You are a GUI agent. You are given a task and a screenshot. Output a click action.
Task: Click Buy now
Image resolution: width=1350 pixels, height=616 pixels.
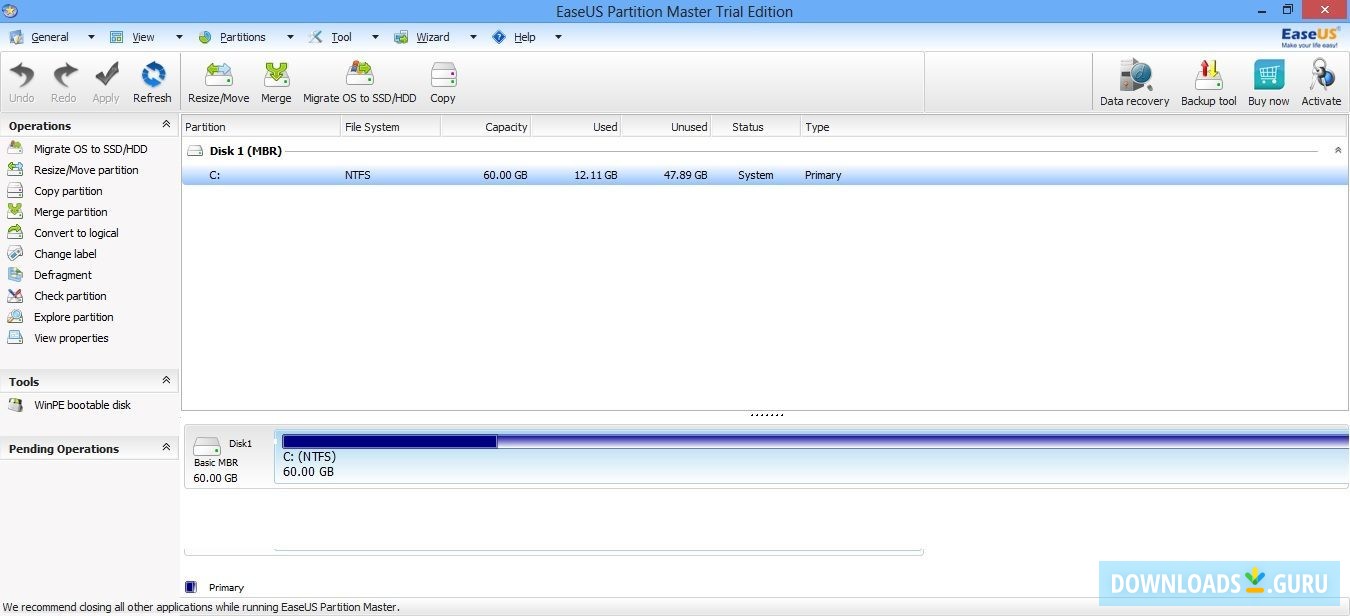click(1268, 81)
